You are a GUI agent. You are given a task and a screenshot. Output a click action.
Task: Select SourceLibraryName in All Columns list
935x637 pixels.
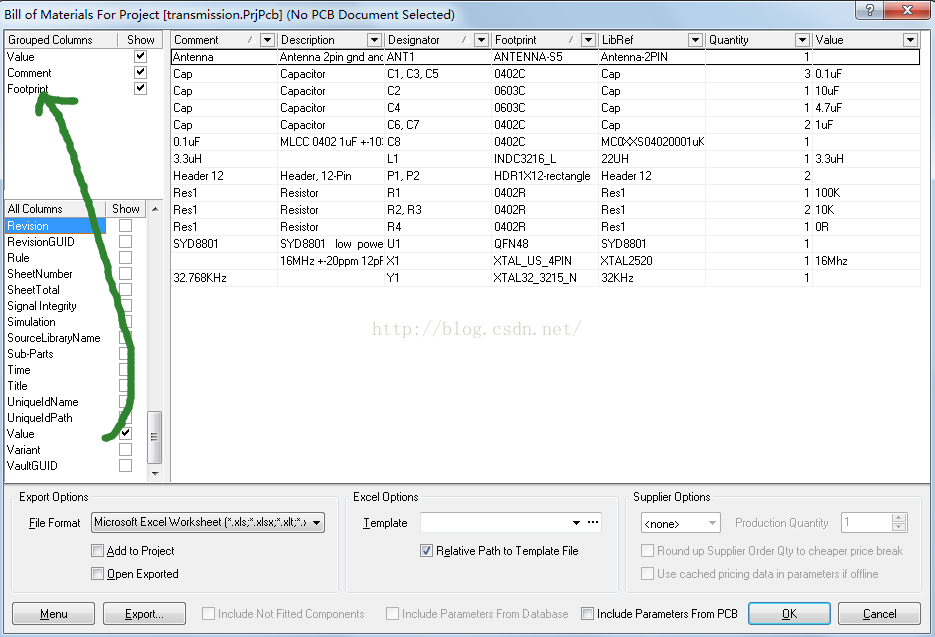54,338
